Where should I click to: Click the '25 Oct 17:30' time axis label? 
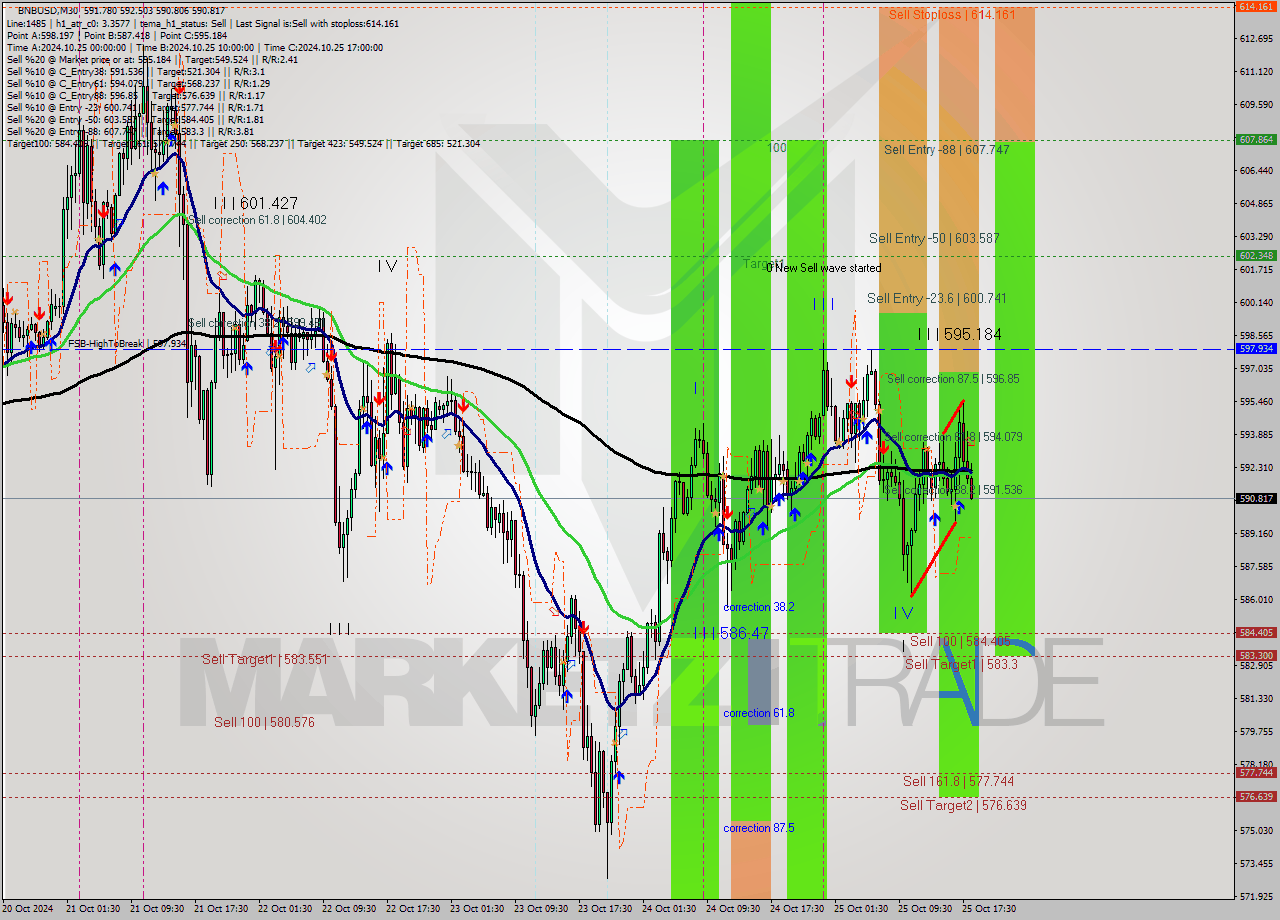(x=989, y=909)
